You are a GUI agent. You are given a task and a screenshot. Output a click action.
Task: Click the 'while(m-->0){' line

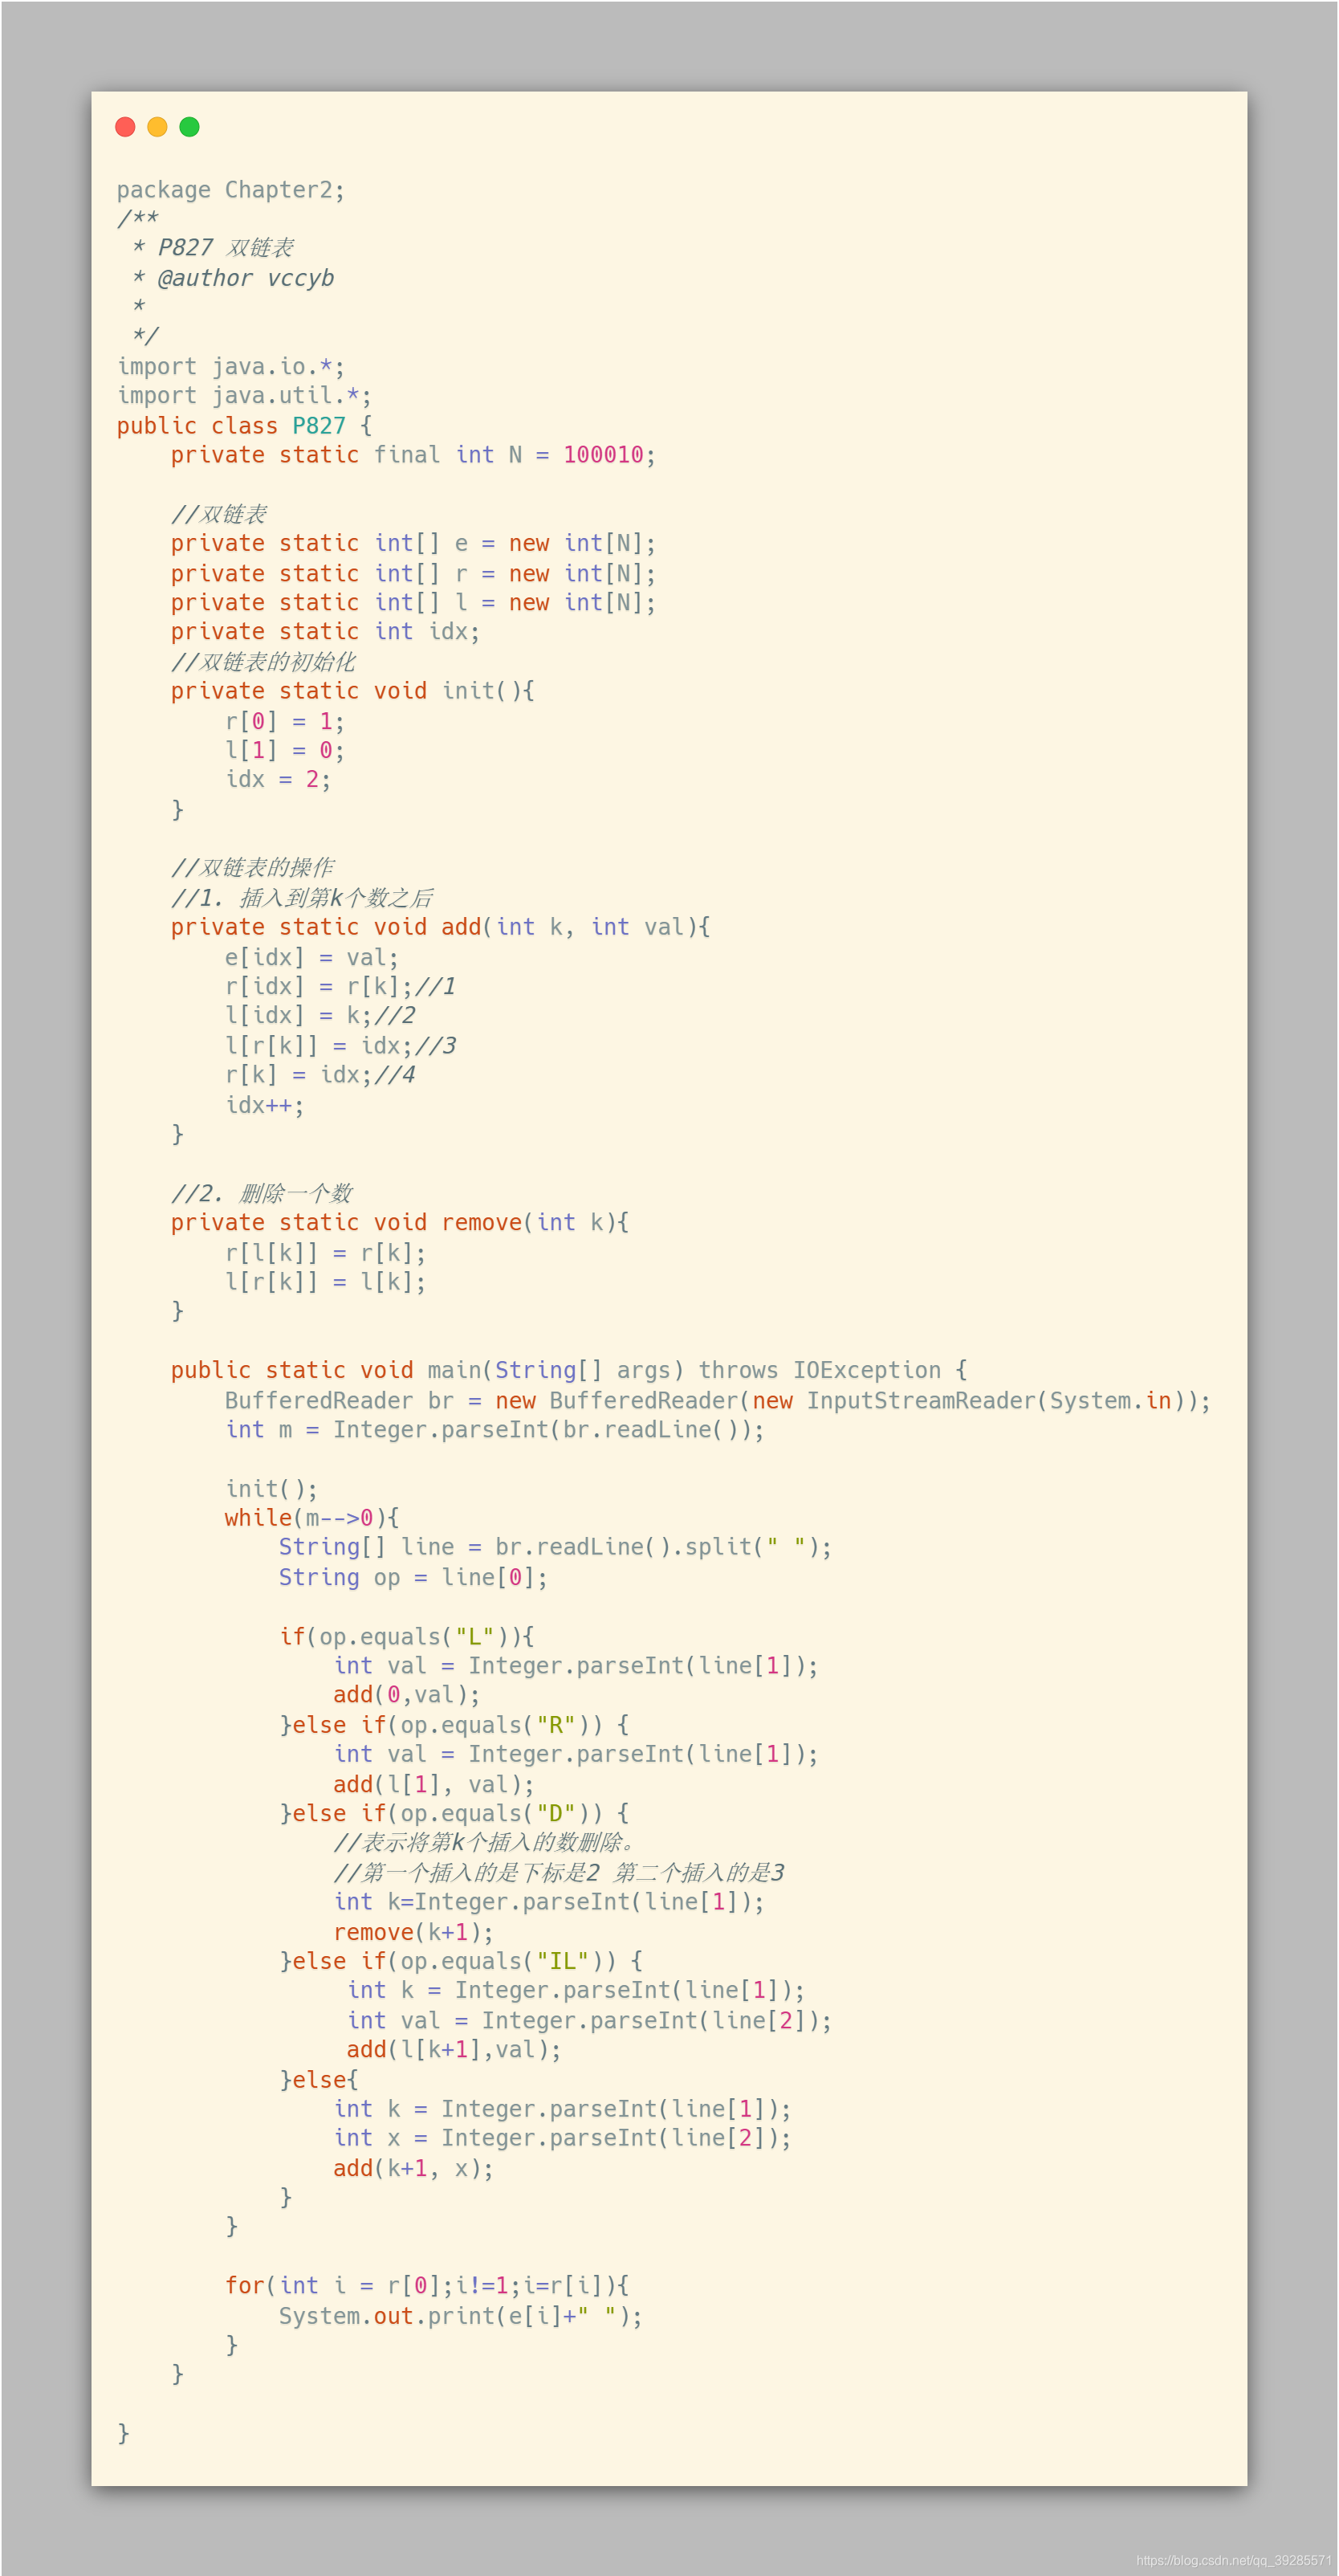tap(311, 1518)
